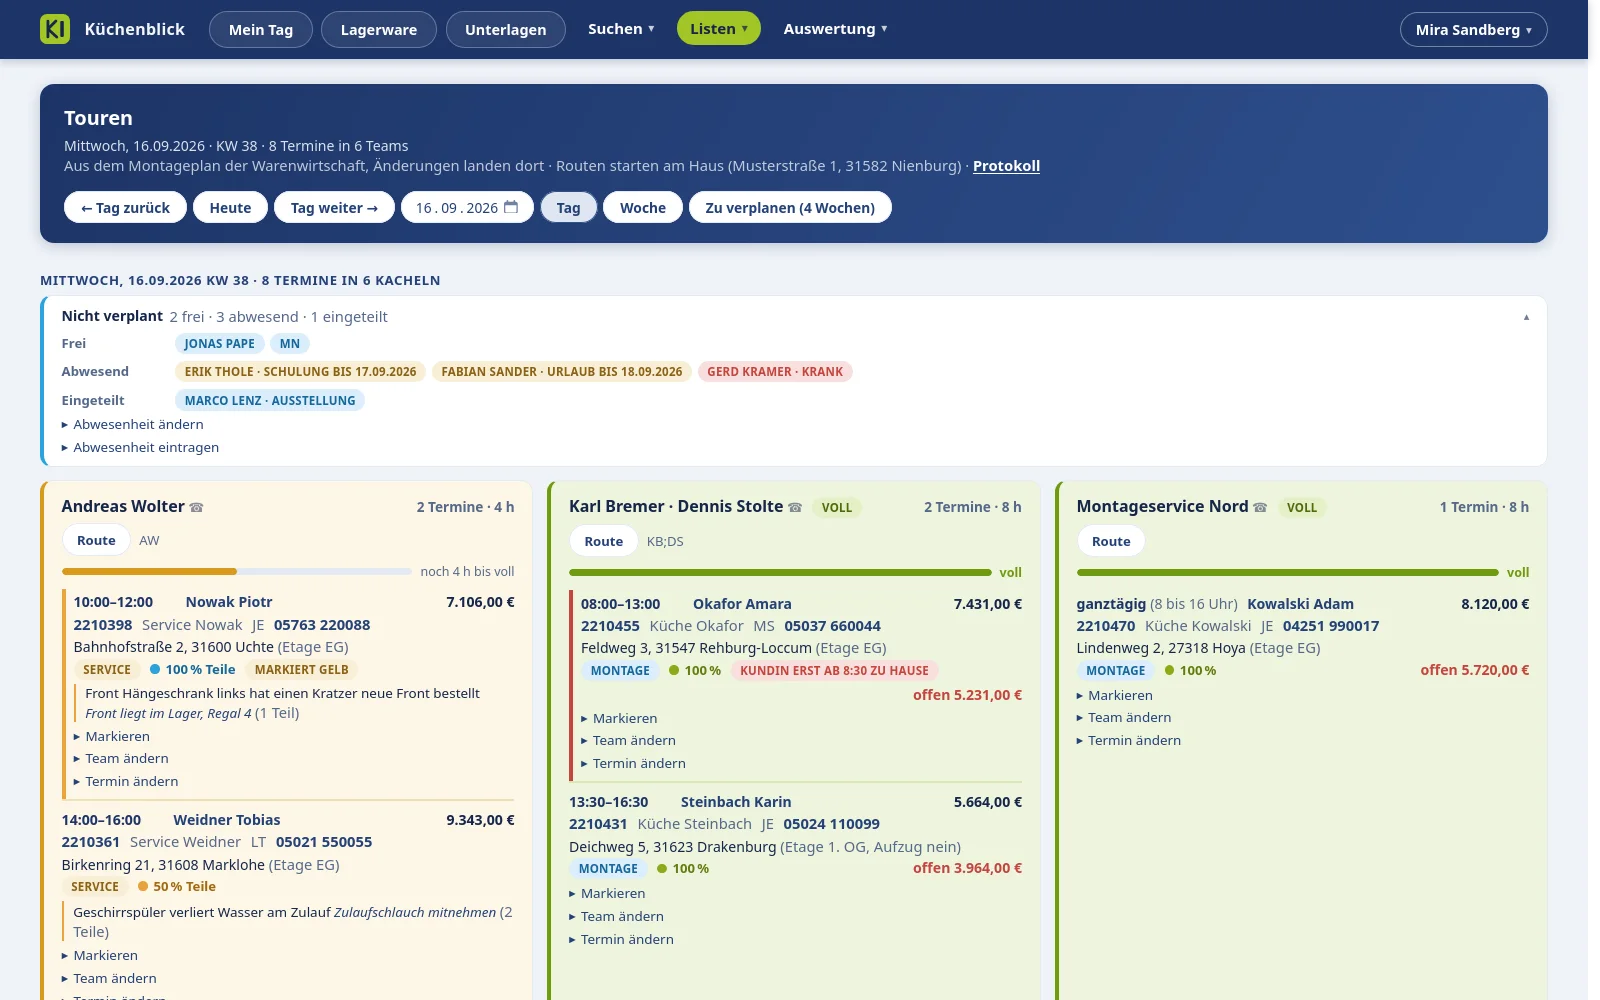Expand Markieren for Steinbach Karin appointment

(607, 893)
